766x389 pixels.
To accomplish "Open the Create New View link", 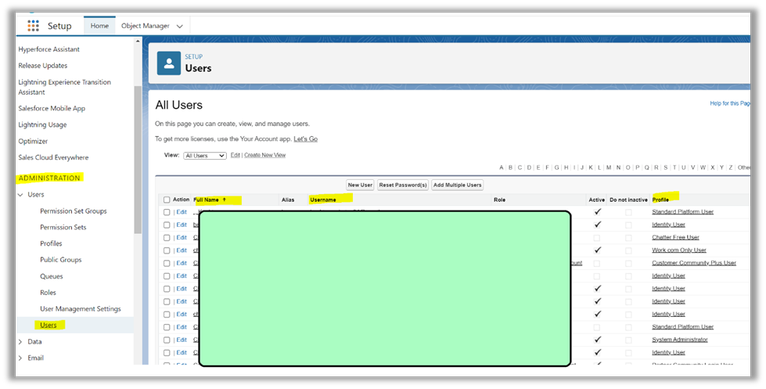I will pos(265,155).
